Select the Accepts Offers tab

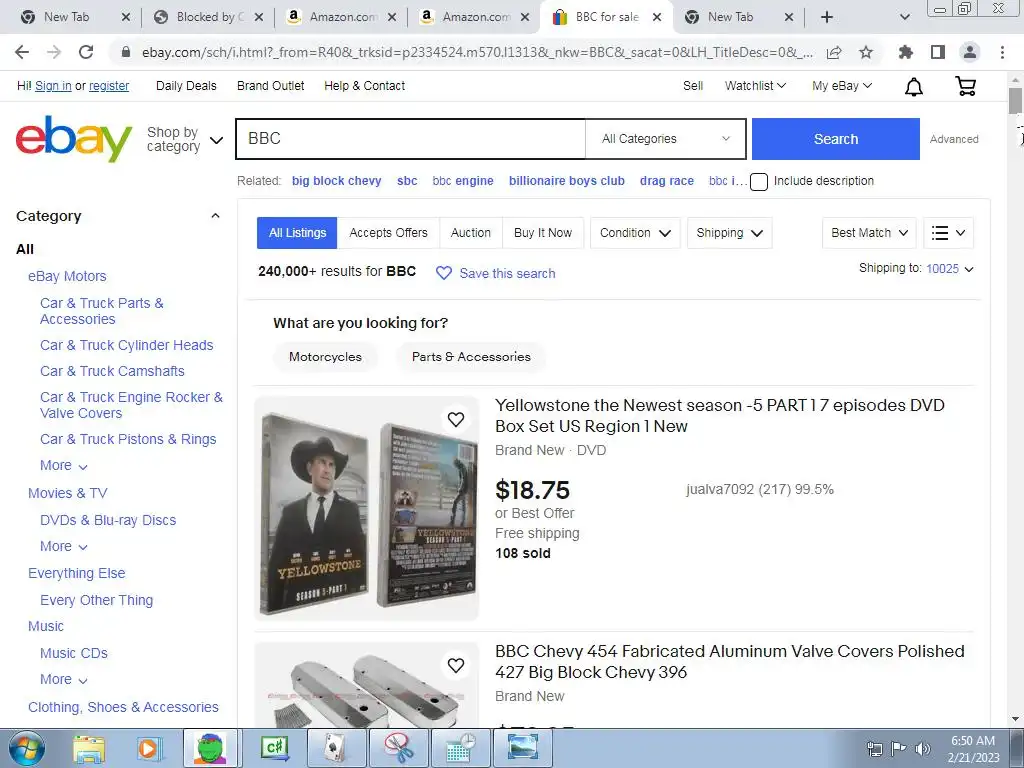pyautogui.click(x=389, y=233)
